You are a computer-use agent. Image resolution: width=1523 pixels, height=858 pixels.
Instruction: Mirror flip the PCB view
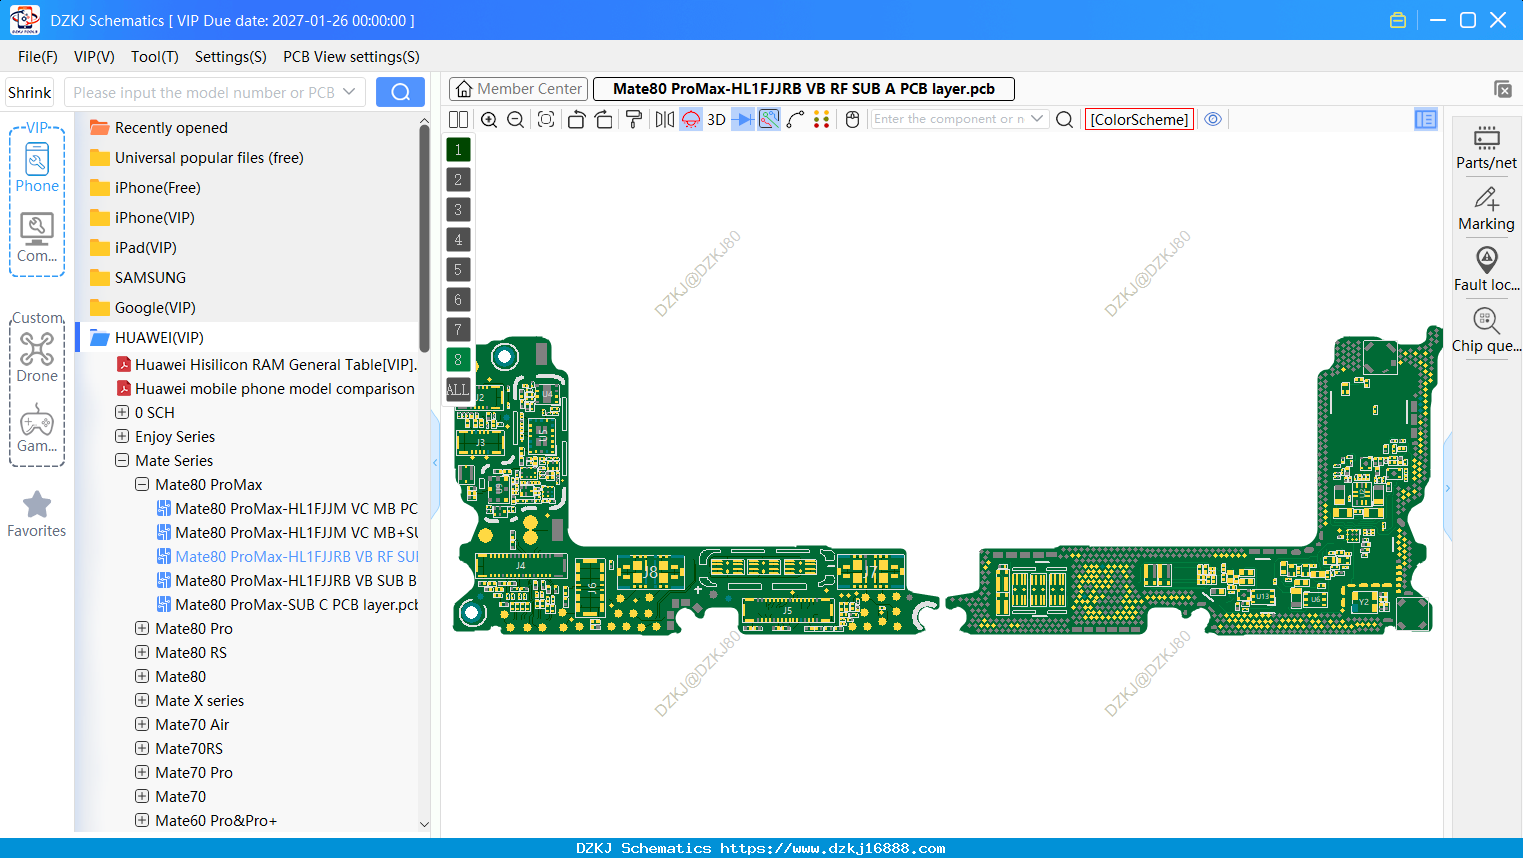point(664,119)
